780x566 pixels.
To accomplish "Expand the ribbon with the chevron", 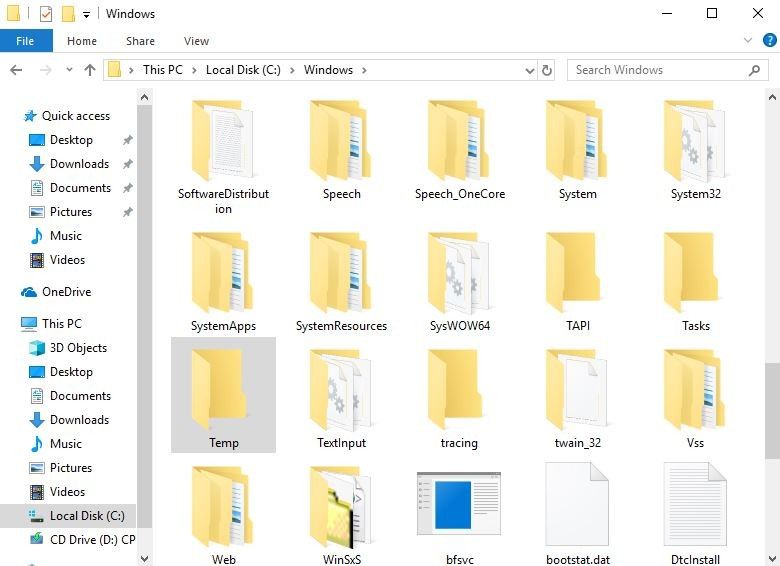I will coord(745,41).
